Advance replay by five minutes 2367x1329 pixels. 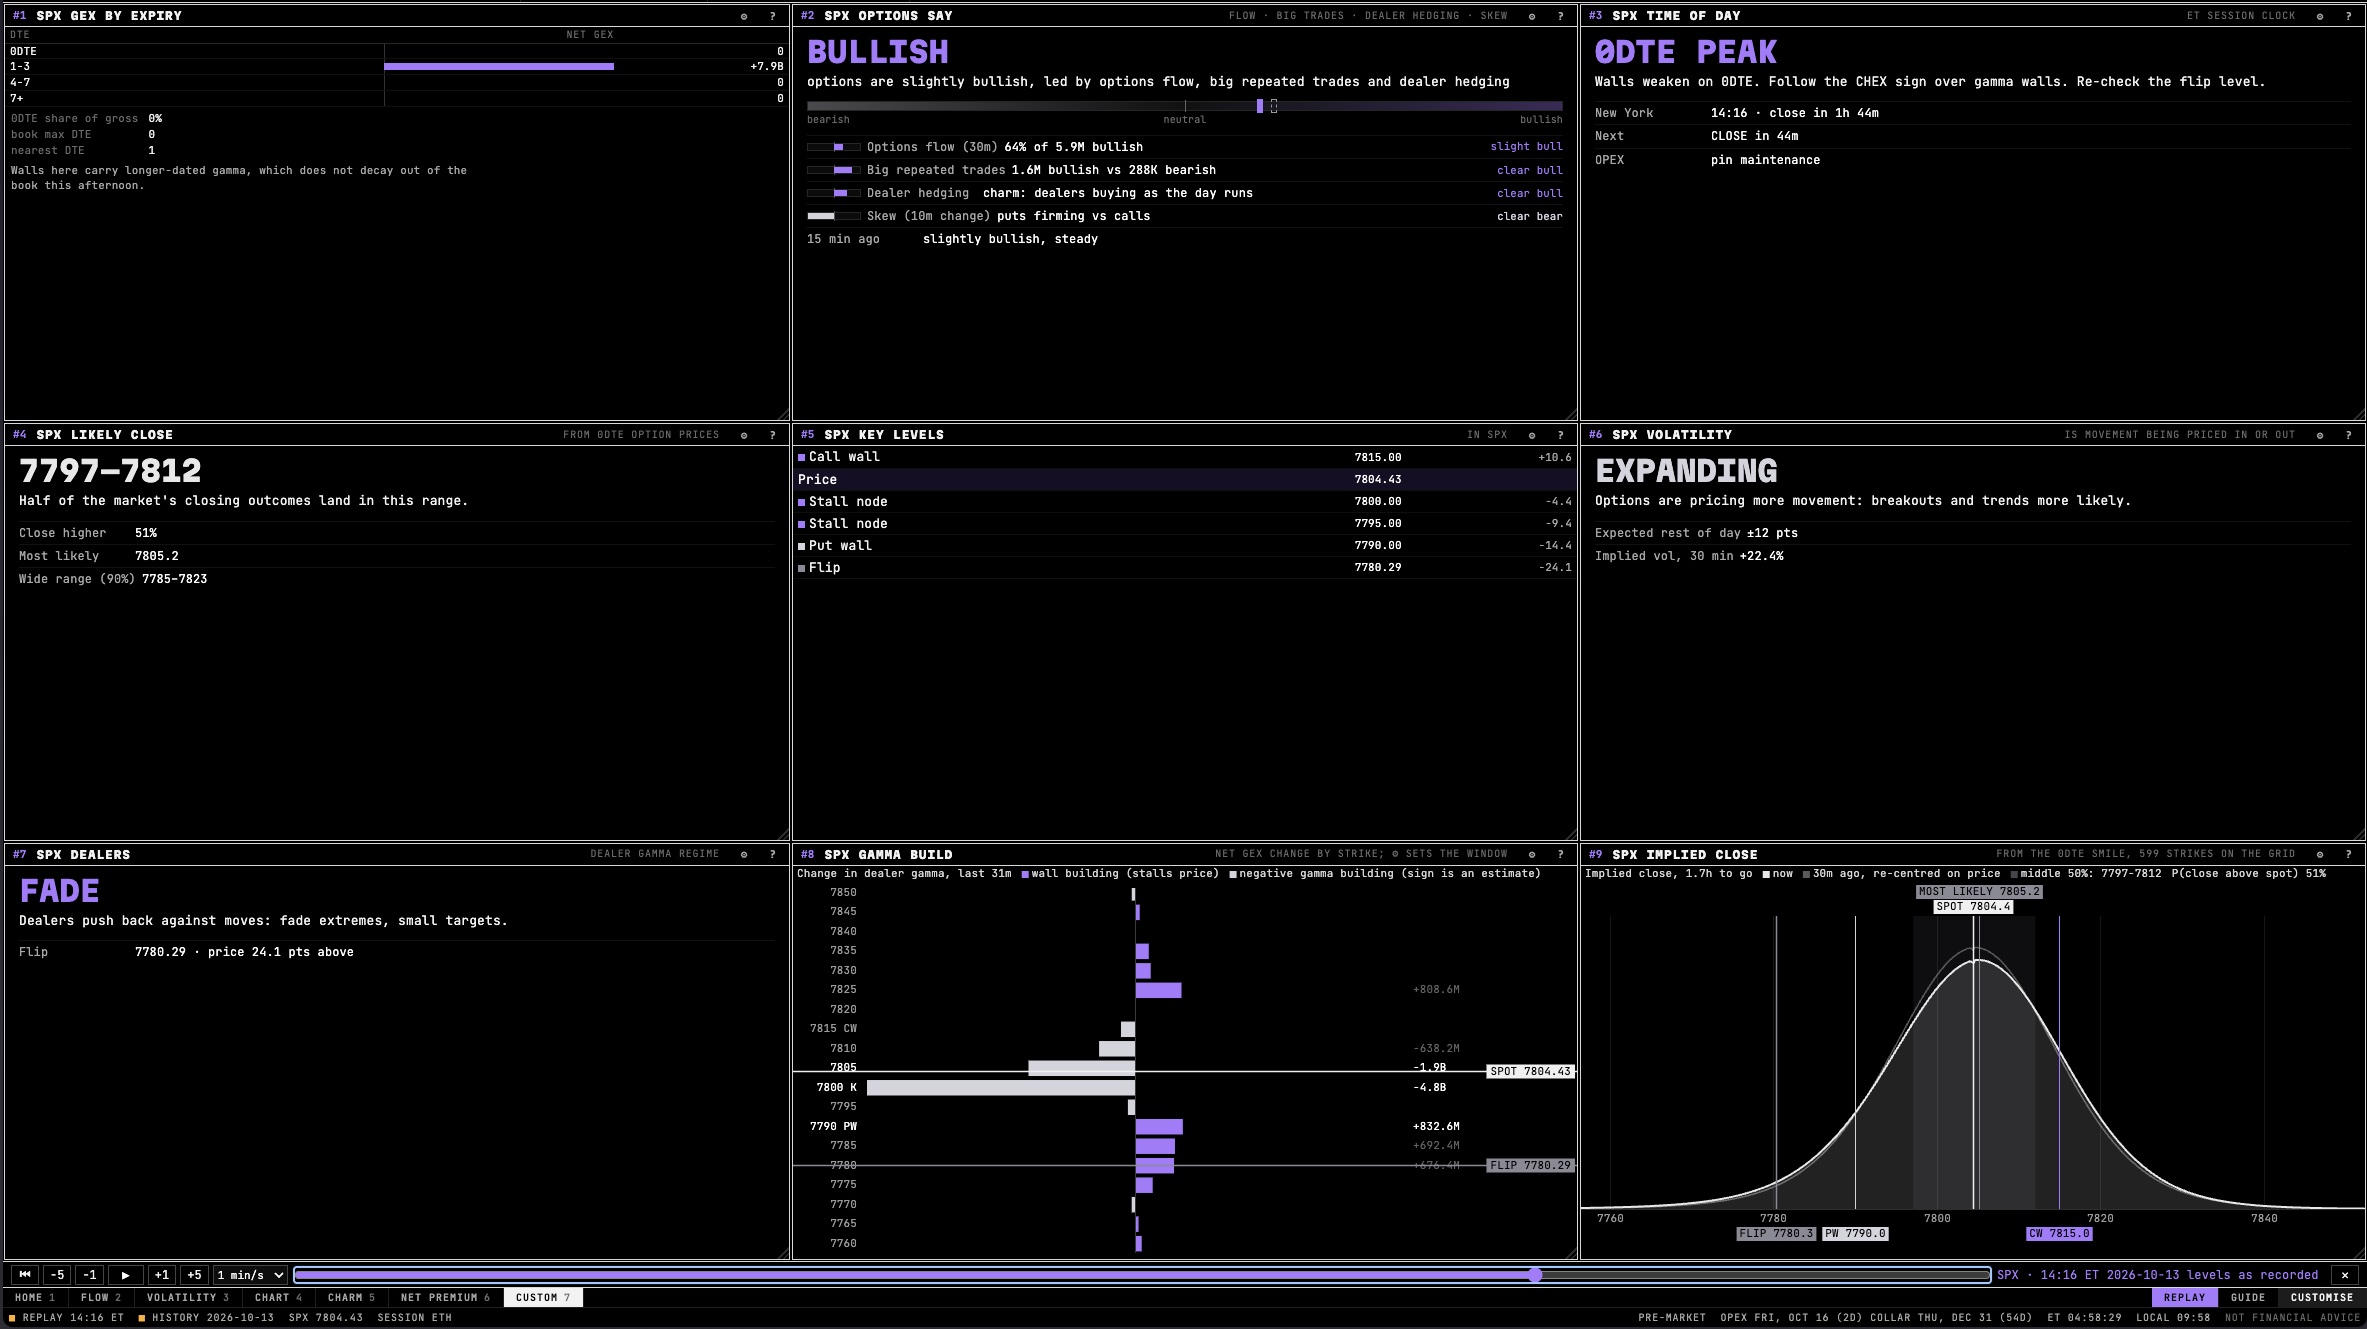point(194,1275)
